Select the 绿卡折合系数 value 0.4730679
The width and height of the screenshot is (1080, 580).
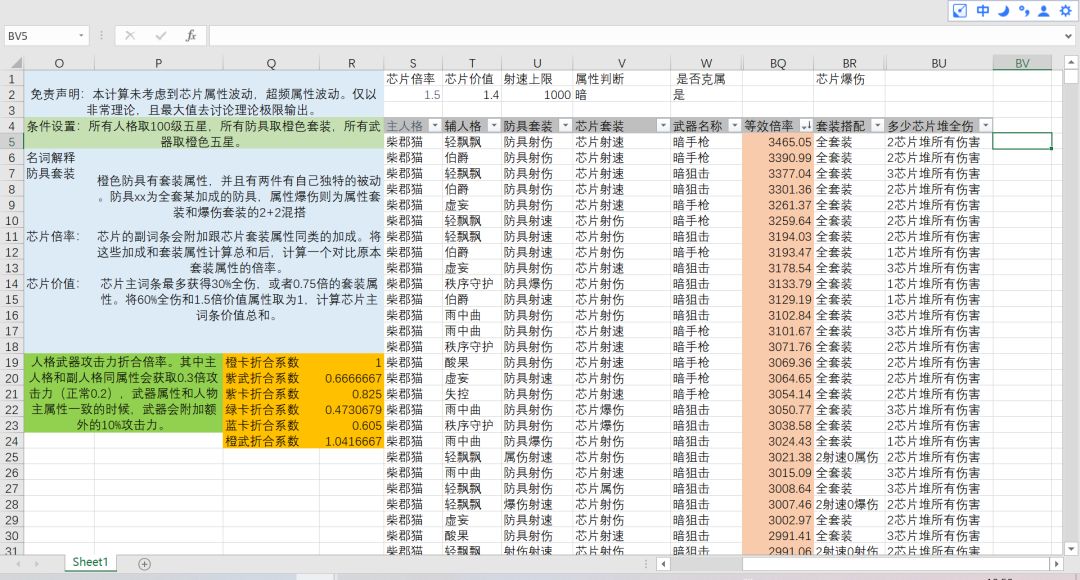(x=351, y=410)
